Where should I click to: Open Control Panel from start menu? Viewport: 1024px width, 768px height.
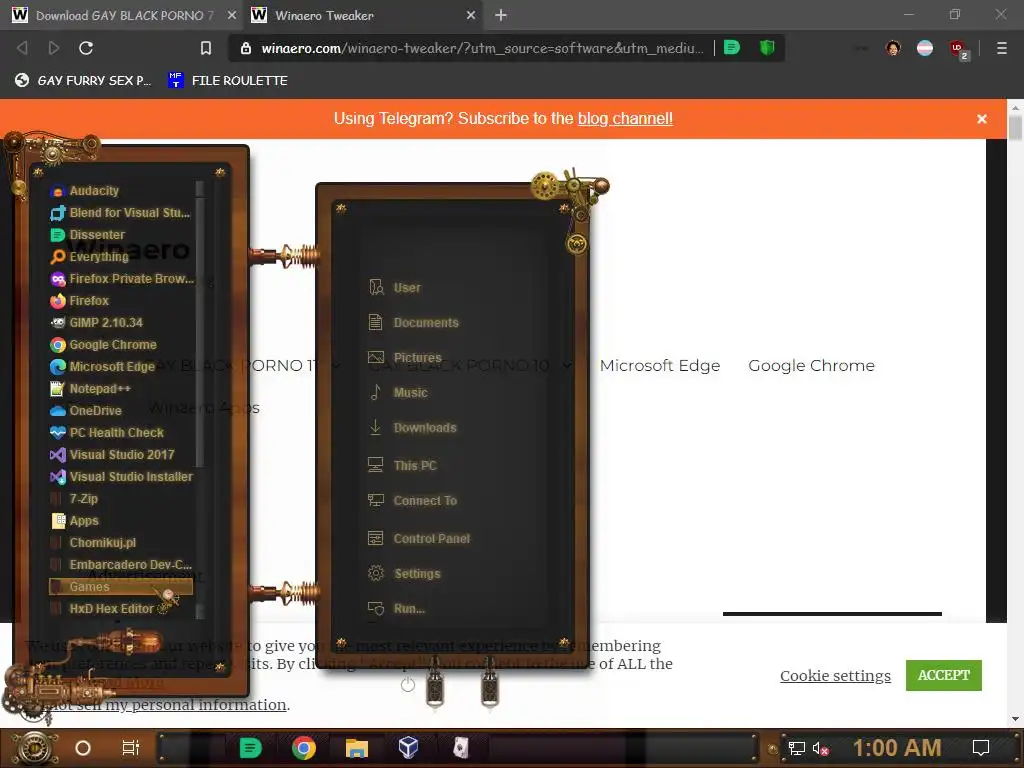click(x=419, y=539)
